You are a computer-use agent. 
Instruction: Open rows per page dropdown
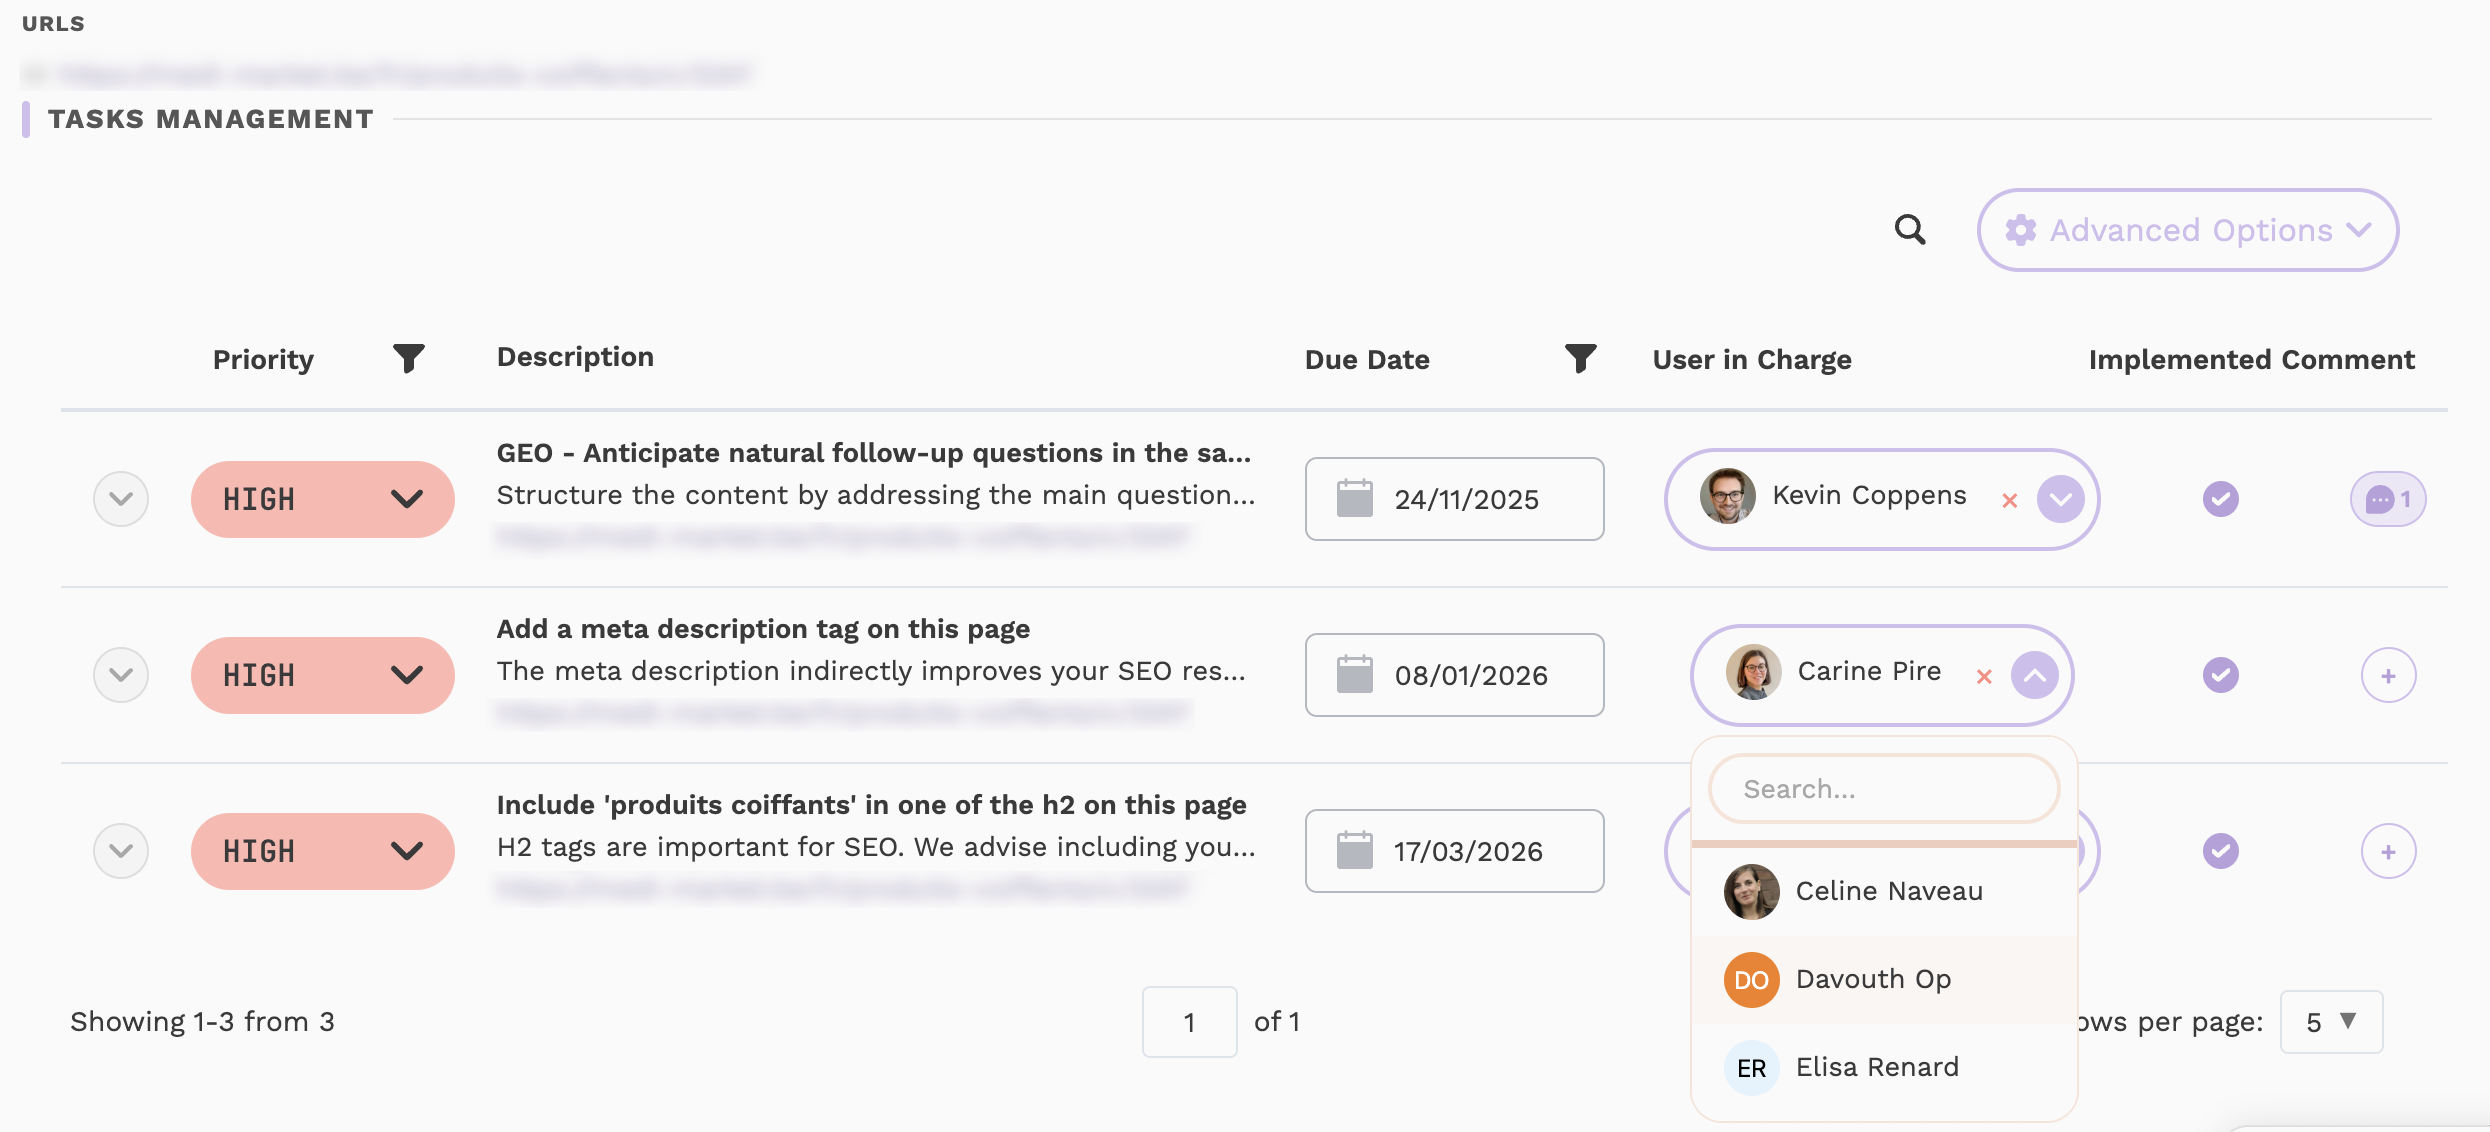[2331, 1022]
